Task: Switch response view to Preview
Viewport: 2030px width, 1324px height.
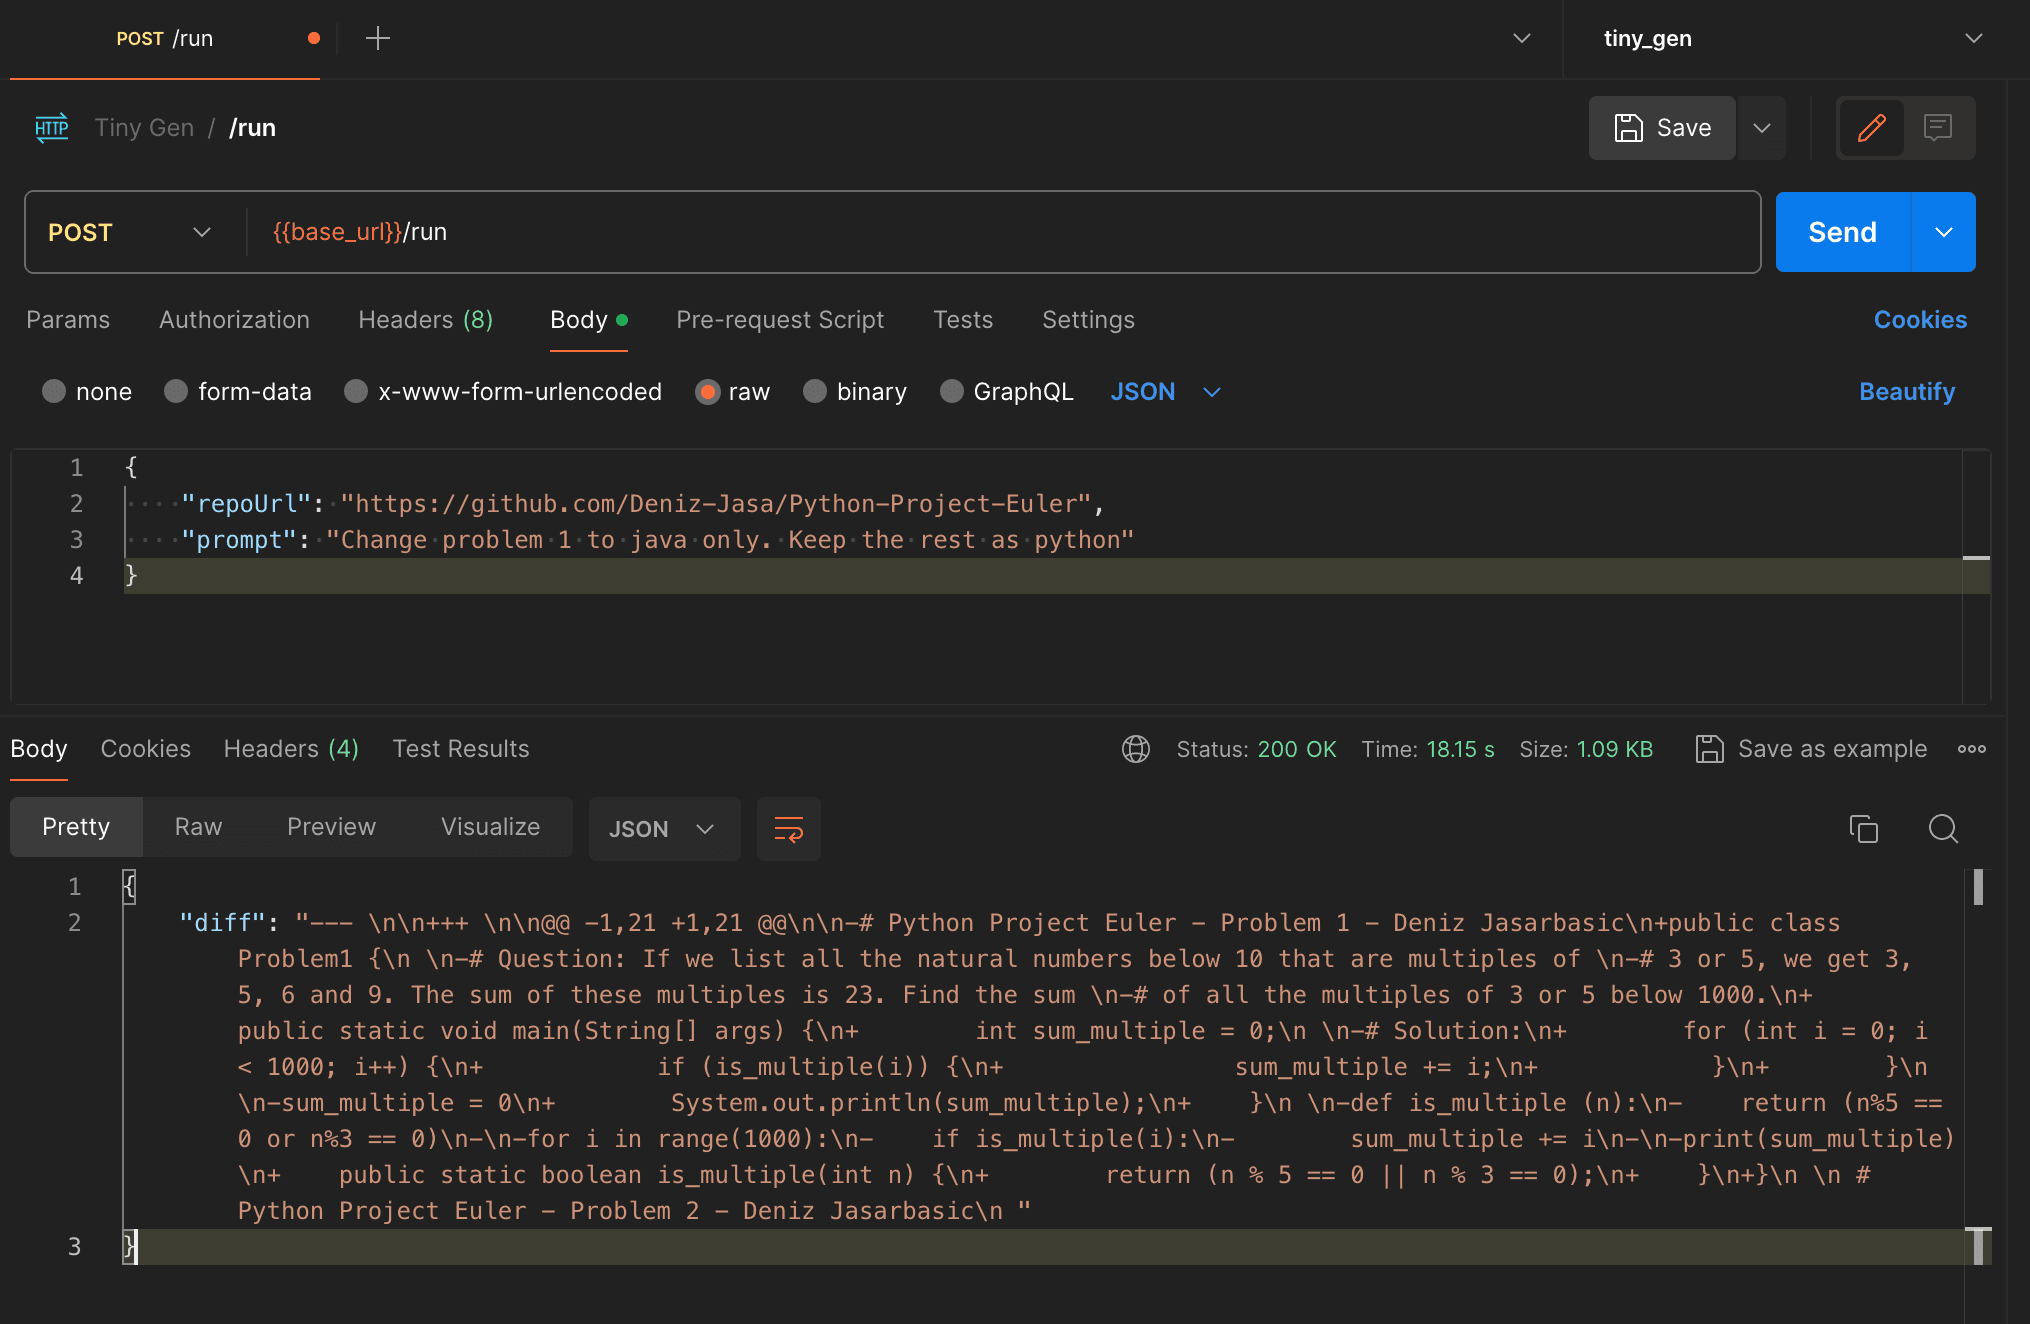Action: [x=331, y=827]
